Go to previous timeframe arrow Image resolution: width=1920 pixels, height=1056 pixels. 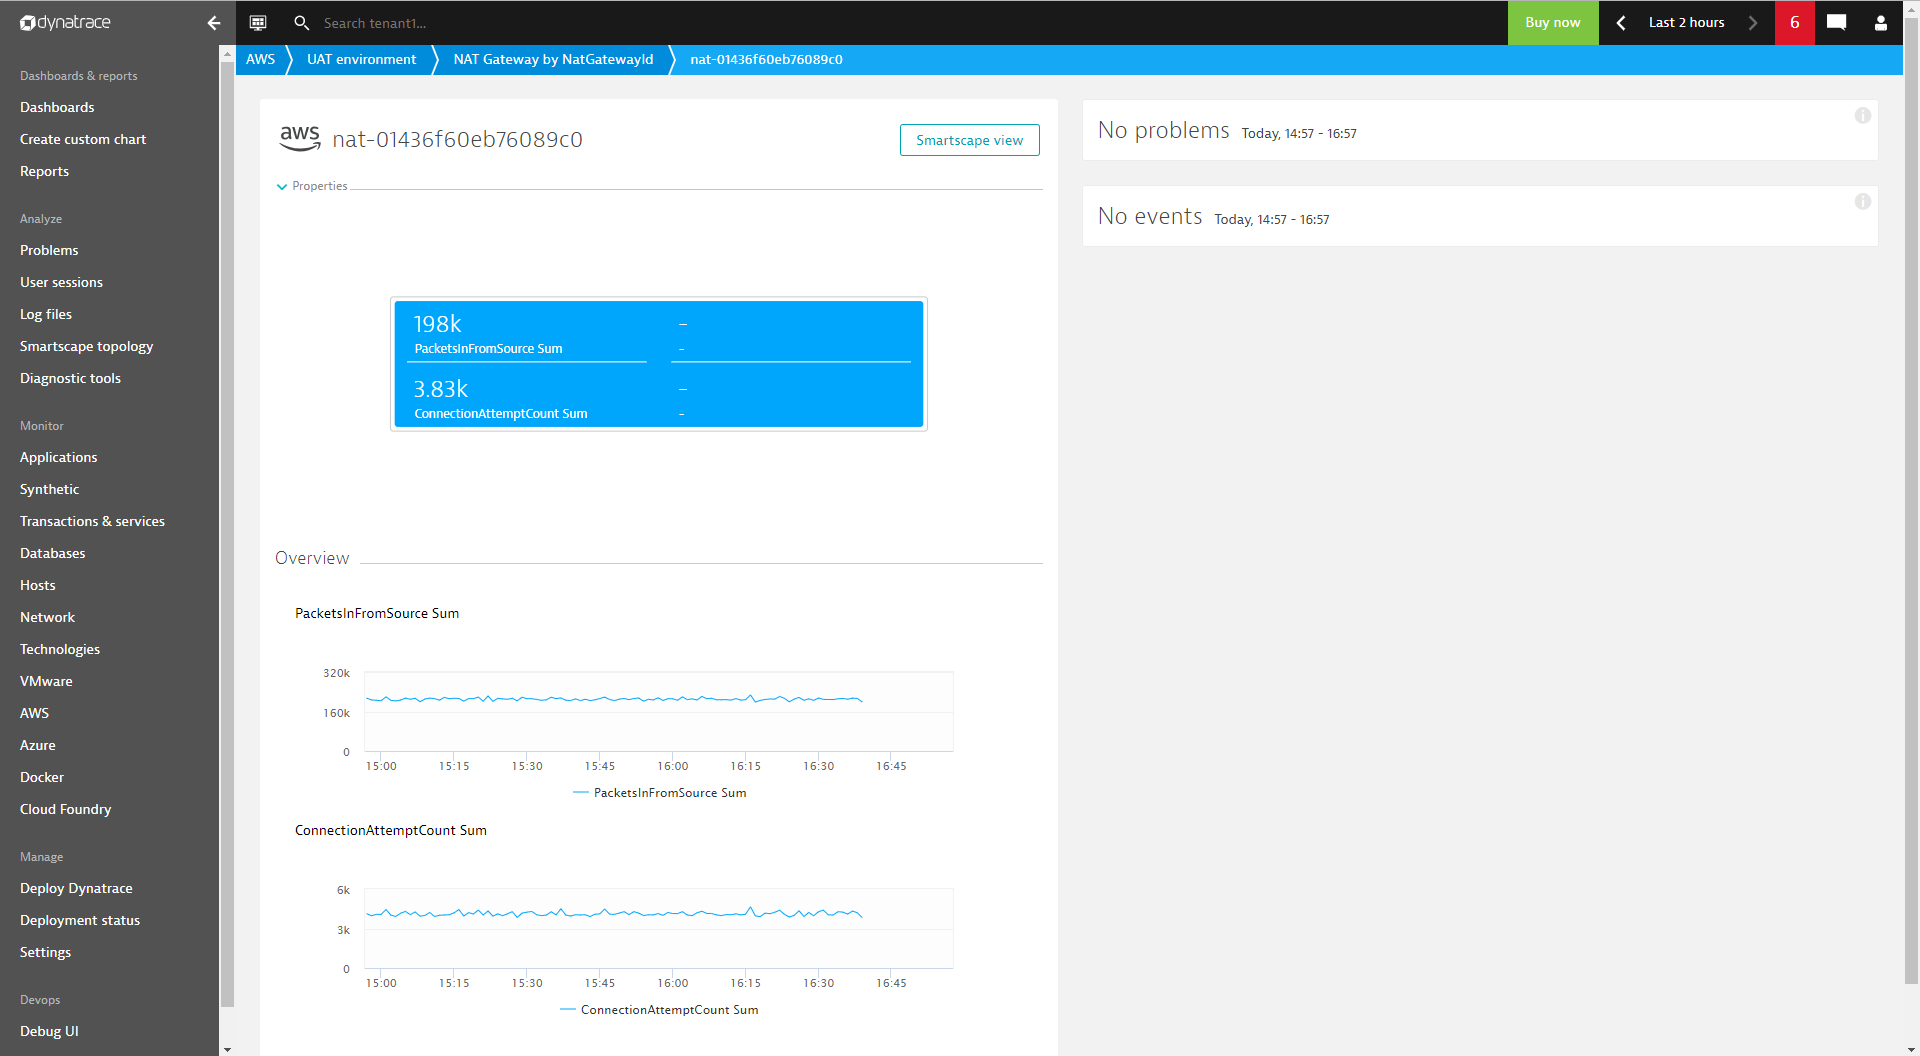[1621, 22]
